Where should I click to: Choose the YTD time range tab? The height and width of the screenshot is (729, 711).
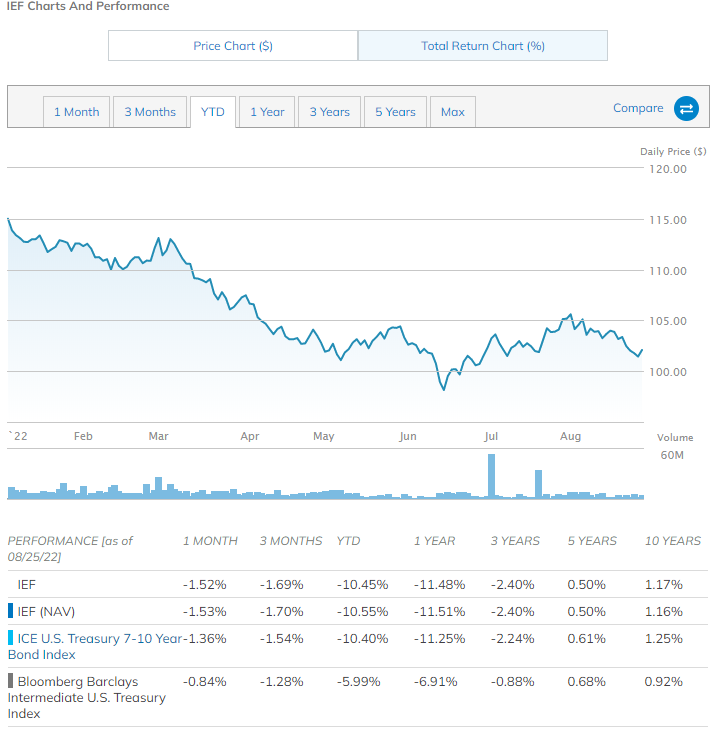213,112
